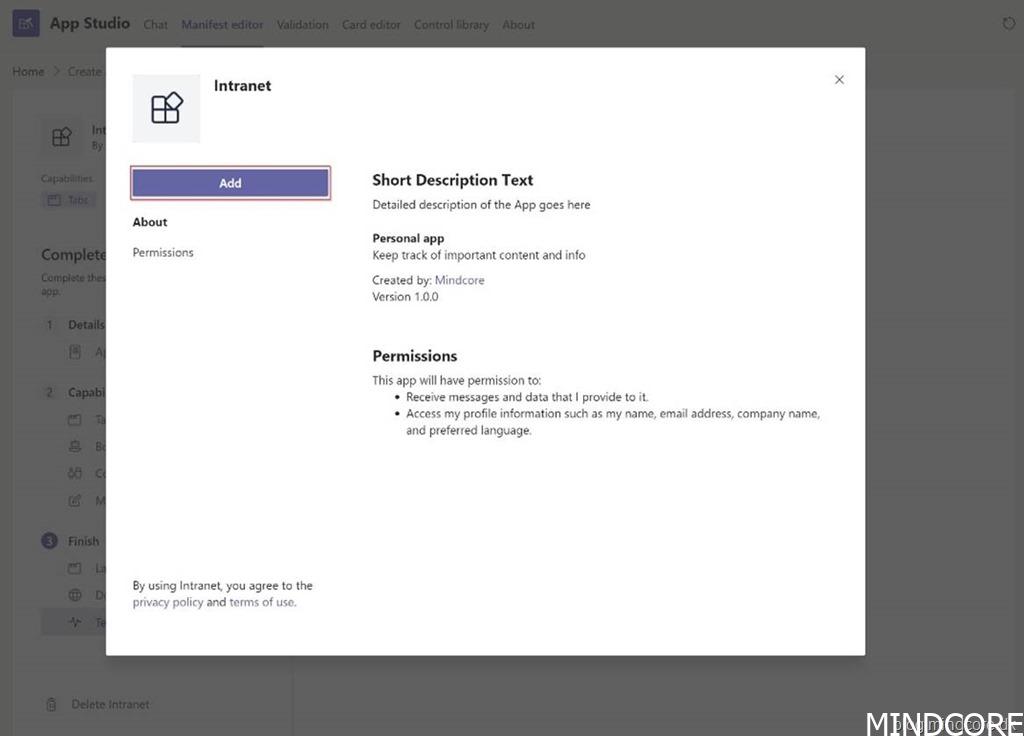Switch to the Manifest editor tab
1024x736 pixels.
pos(222,25)
